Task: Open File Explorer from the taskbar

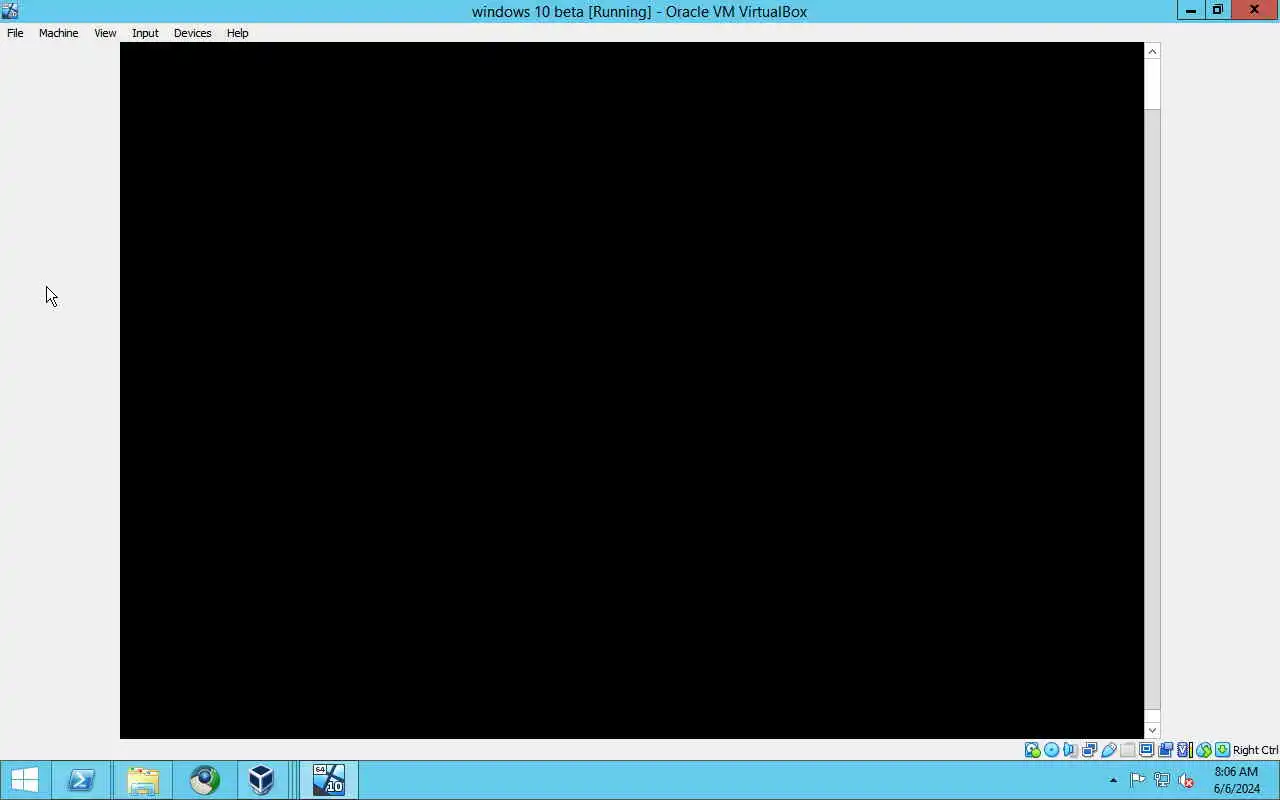Action: [143, 780]
